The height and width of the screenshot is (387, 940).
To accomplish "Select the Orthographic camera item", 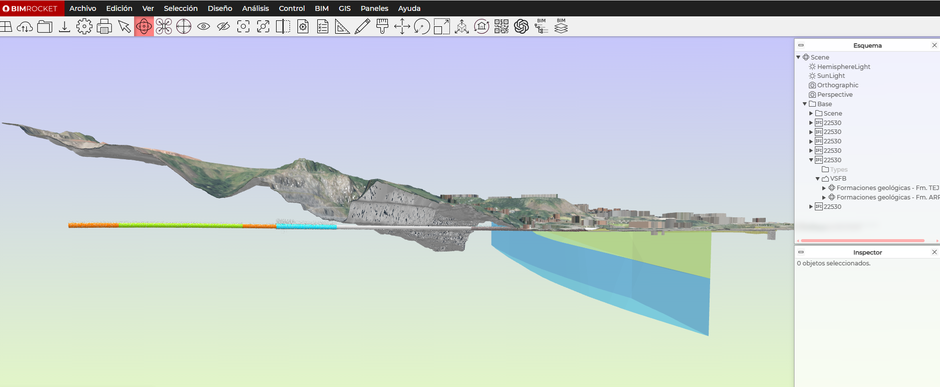I will click(837, 85).
